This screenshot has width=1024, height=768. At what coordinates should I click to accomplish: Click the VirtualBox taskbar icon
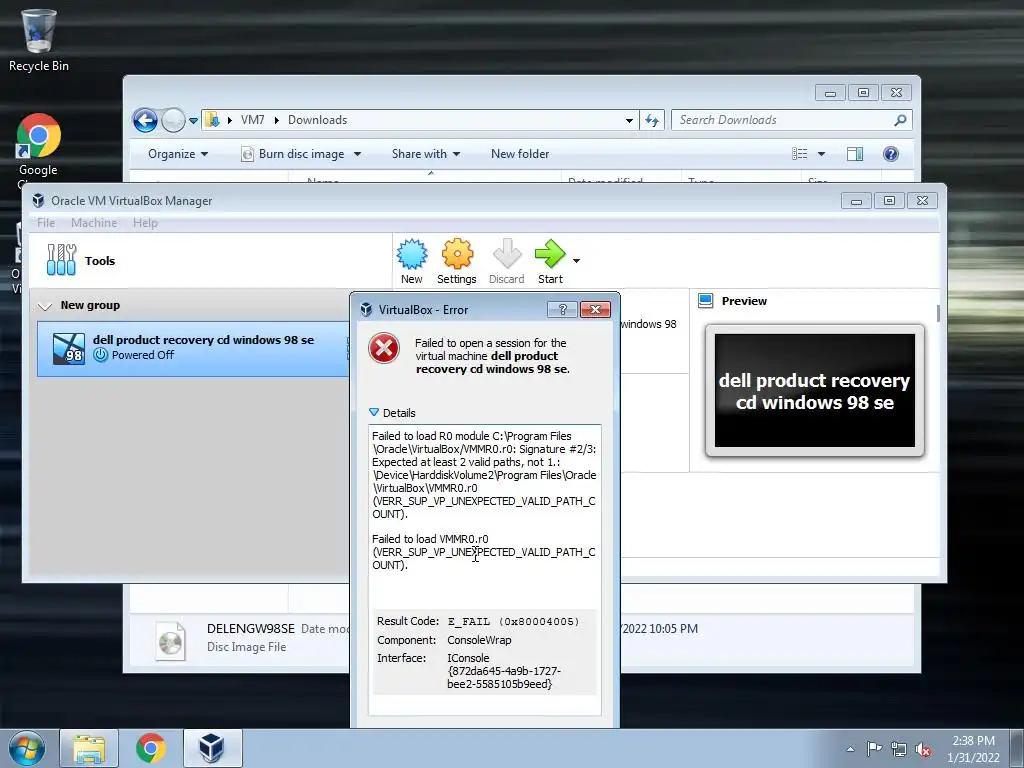point(212,748)
